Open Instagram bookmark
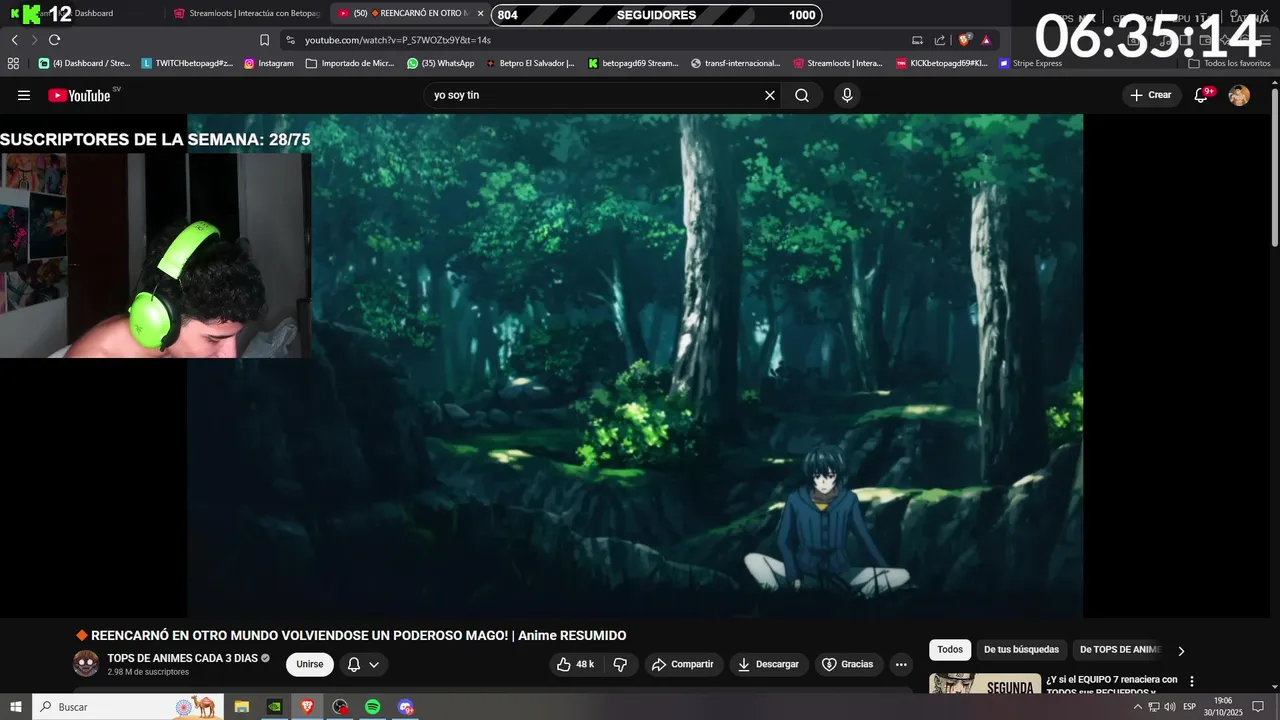Screen dimensions: 1280x720 point(269,63)
